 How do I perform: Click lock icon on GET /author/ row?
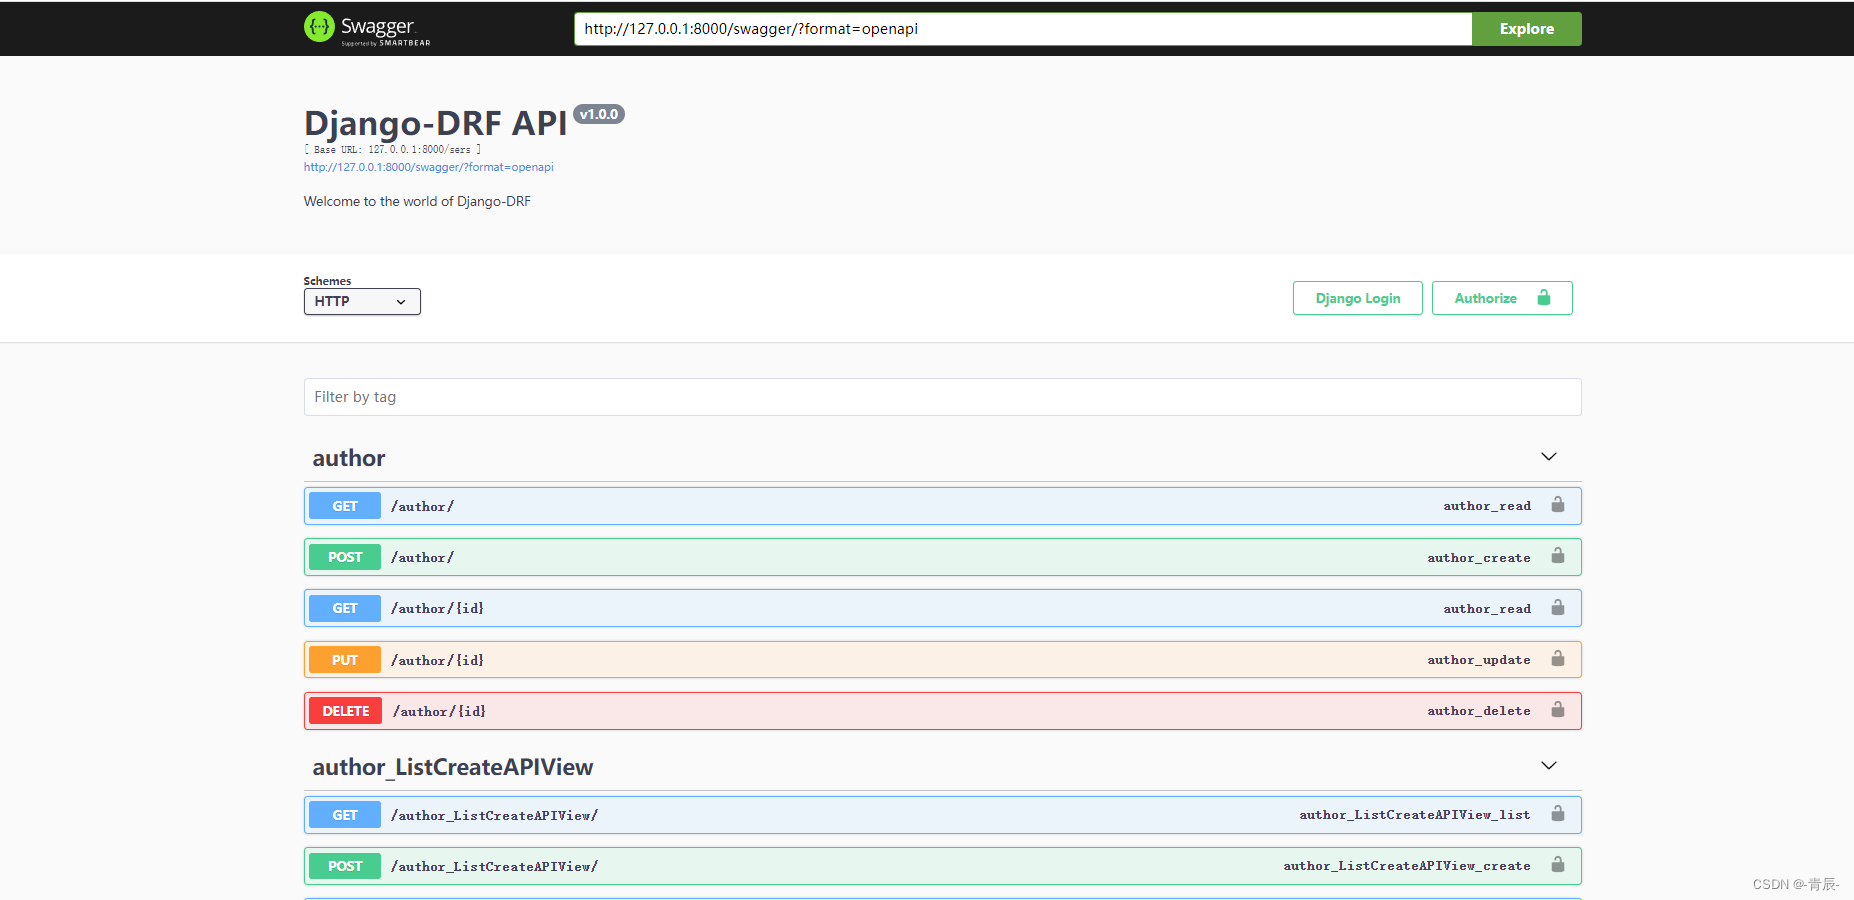tap(1558, 505)
